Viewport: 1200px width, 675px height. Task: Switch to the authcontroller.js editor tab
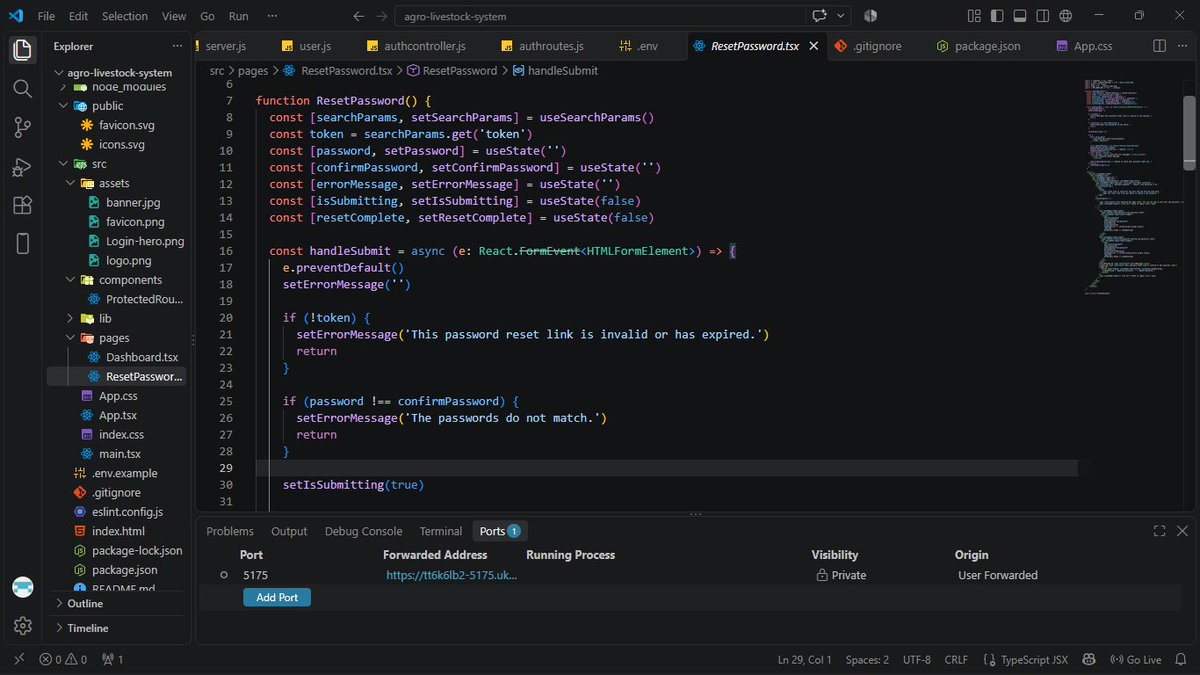coord(416,46)
